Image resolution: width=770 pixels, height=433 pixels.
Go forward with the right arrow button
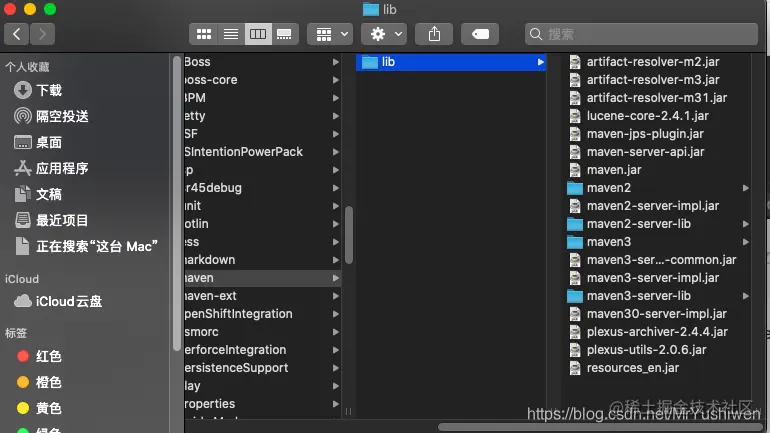42,34
